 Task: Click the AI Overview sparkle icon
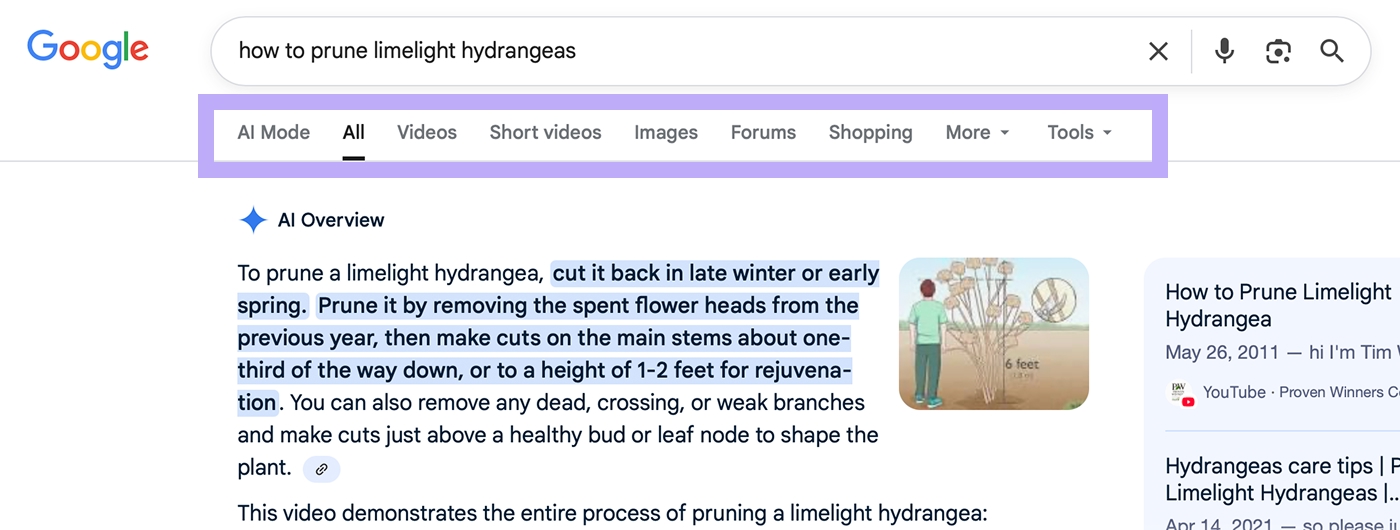(x=253, y=220)
